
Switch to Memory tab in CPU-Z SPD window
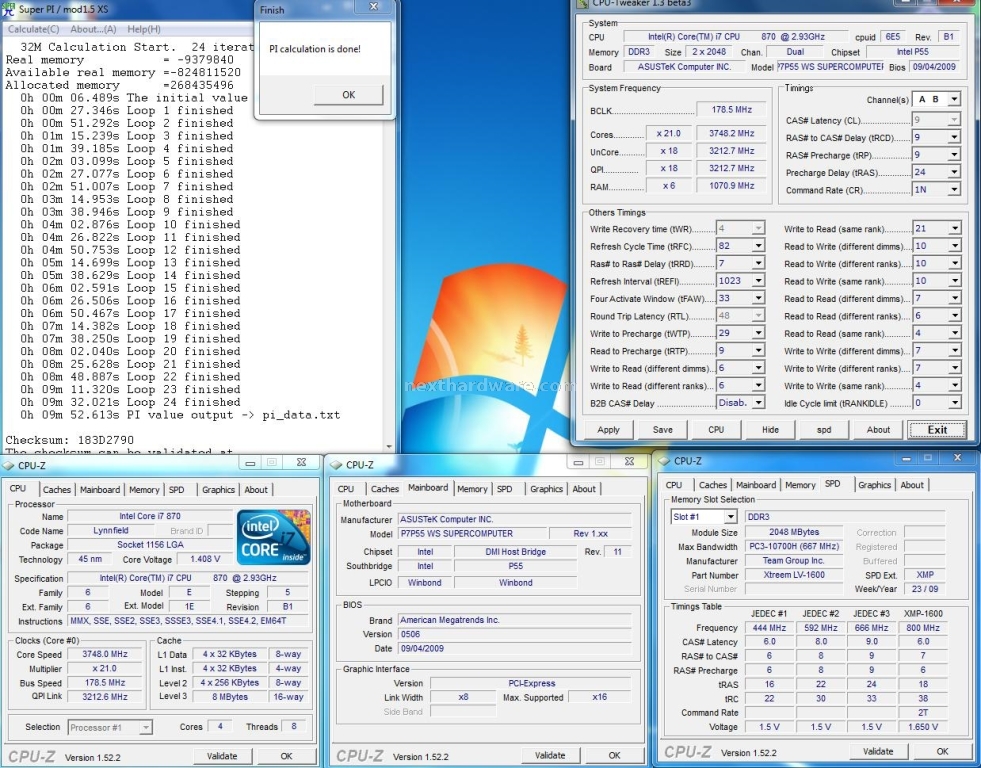(x=800, y=485)
